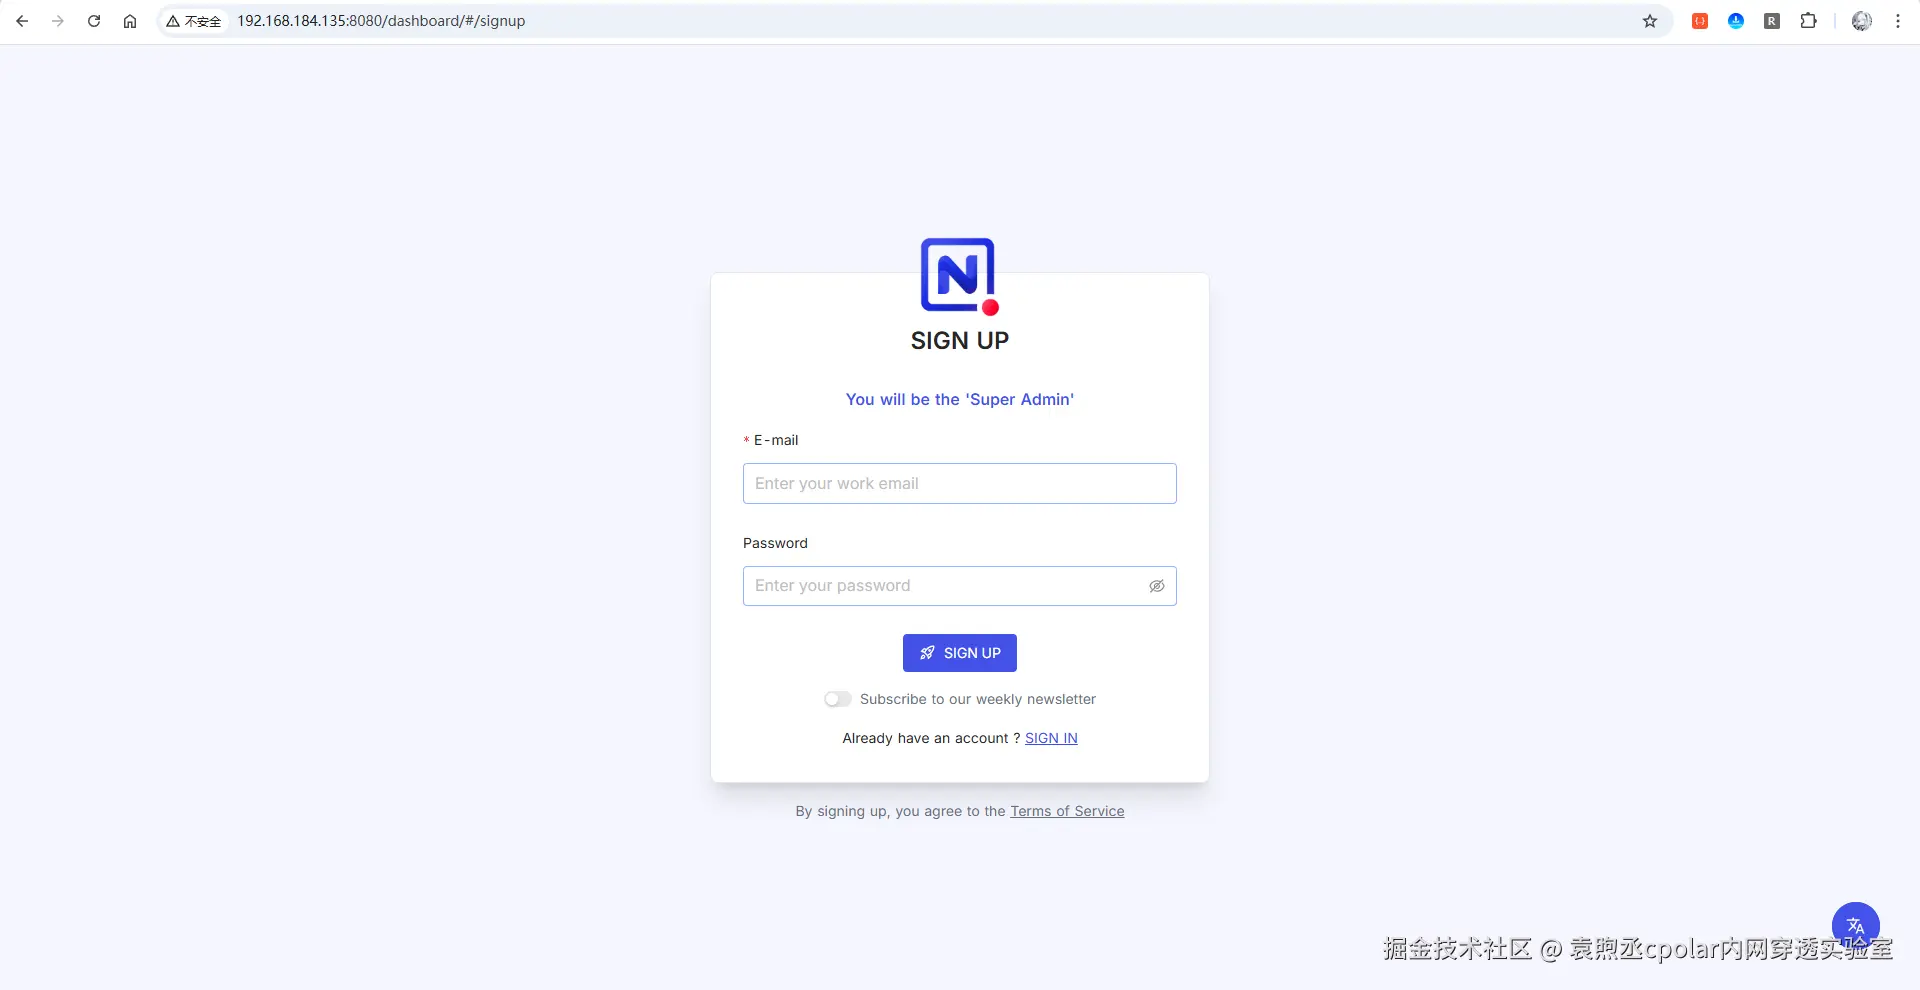The height and width of the screenshot is (990, 1920).
Task: Go back with the browser back arrow
Action: pos(22,21)
